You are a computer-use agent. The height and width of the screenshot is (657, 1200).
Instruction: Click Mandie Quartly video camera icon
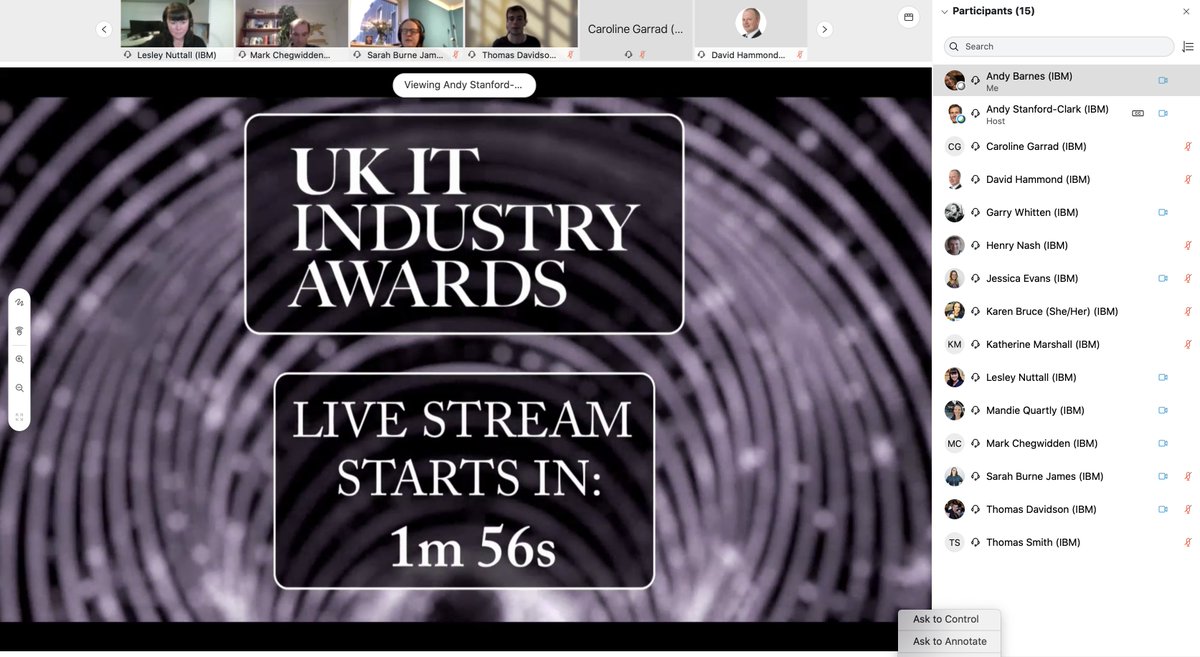tap(1163, 410)
